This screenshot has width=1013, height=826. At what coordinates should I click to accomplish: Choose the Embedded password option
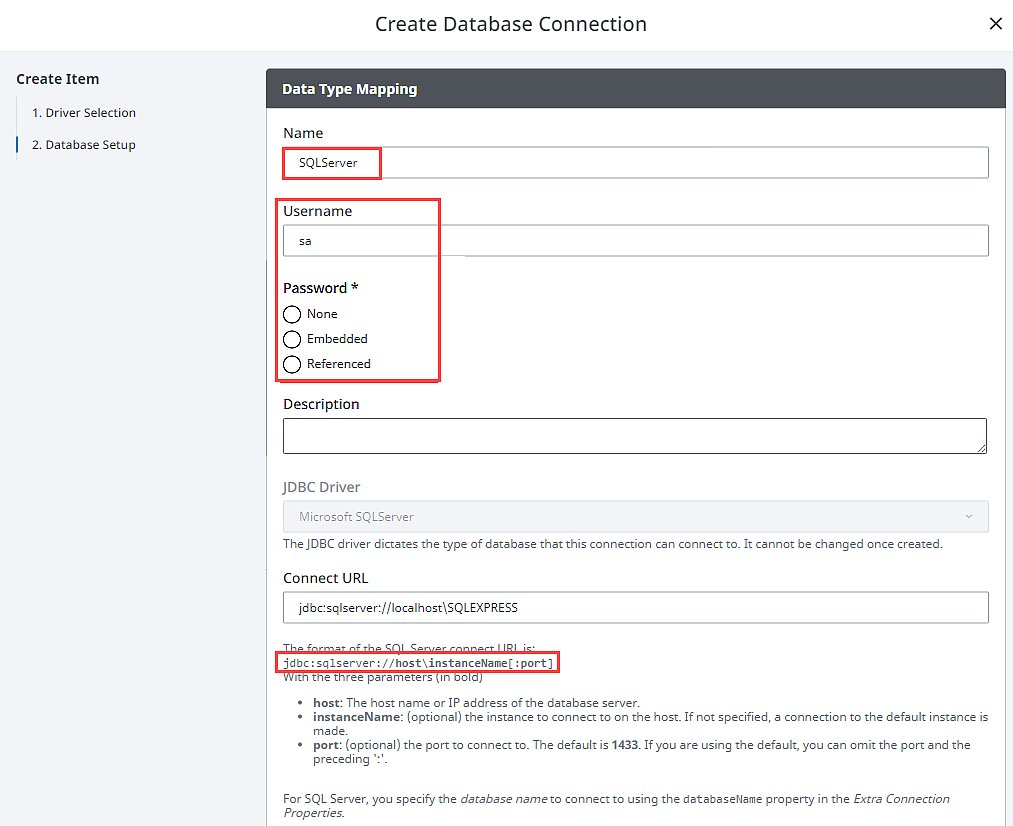(x=292, y=339)
